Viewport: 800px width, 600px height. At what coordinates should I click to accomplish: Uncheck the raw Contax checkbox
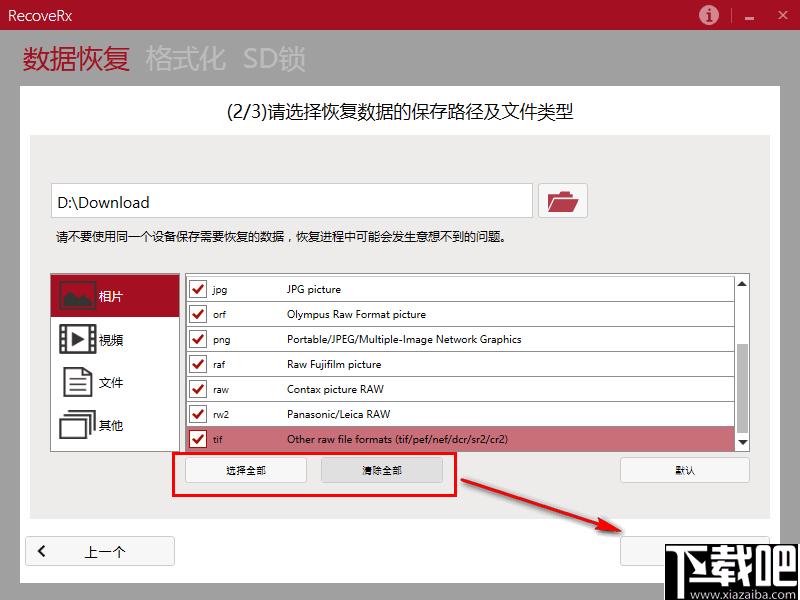point(197,389)
